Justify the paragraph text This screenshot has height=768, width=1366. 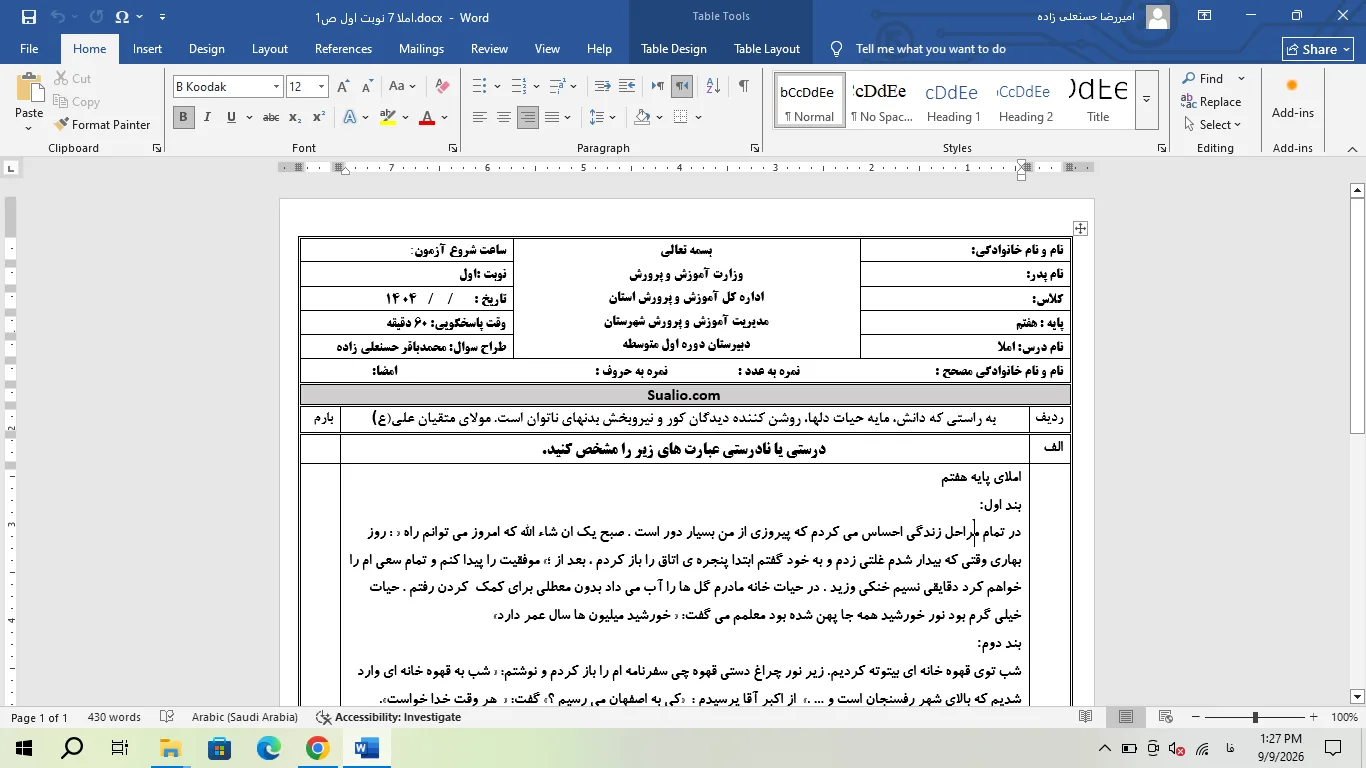pyautogui.click(x=552, y=117)
